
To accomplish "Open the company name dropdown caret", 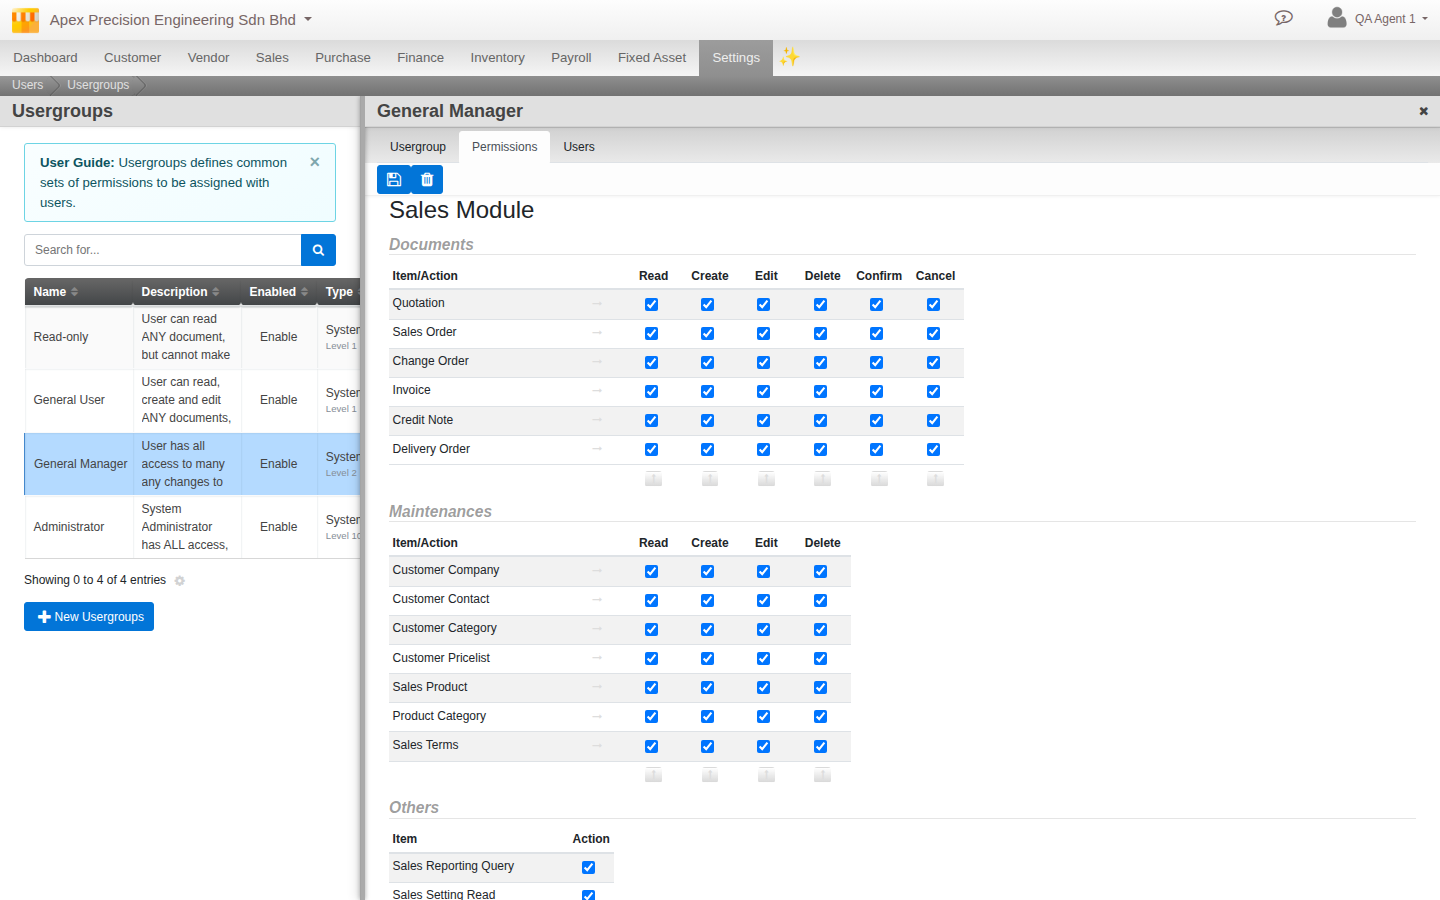I will 308,19.
